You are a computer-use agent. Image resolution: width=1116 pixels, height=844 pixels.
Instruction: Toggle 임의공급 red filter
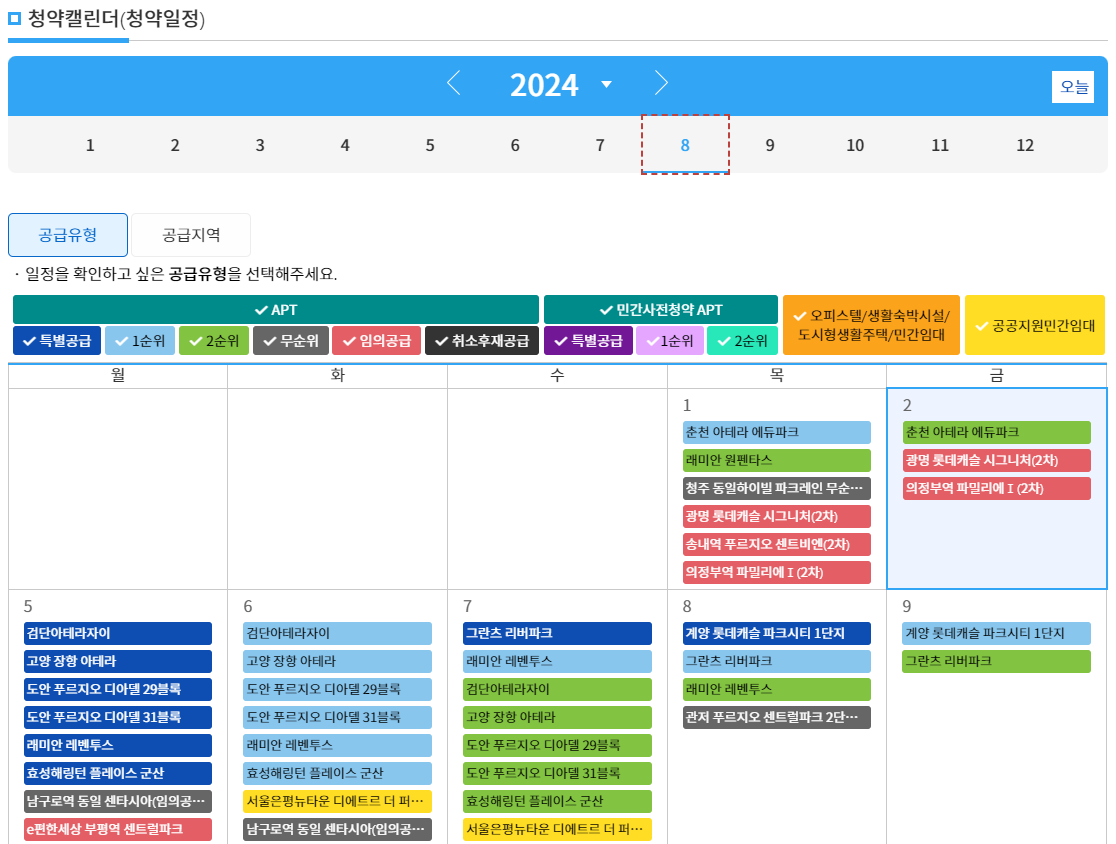click(x=377, y=341)
